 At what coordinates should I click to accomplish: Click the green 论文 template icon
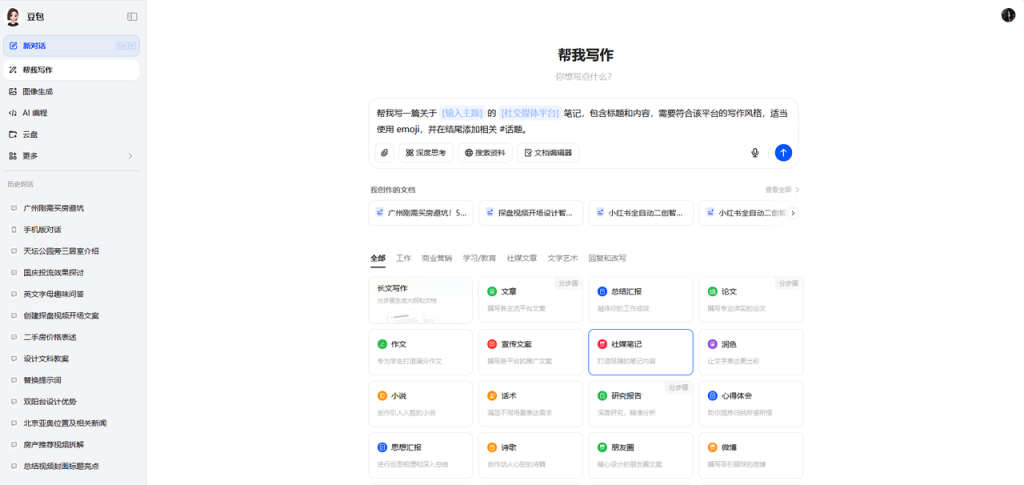(x=712, y=291)
